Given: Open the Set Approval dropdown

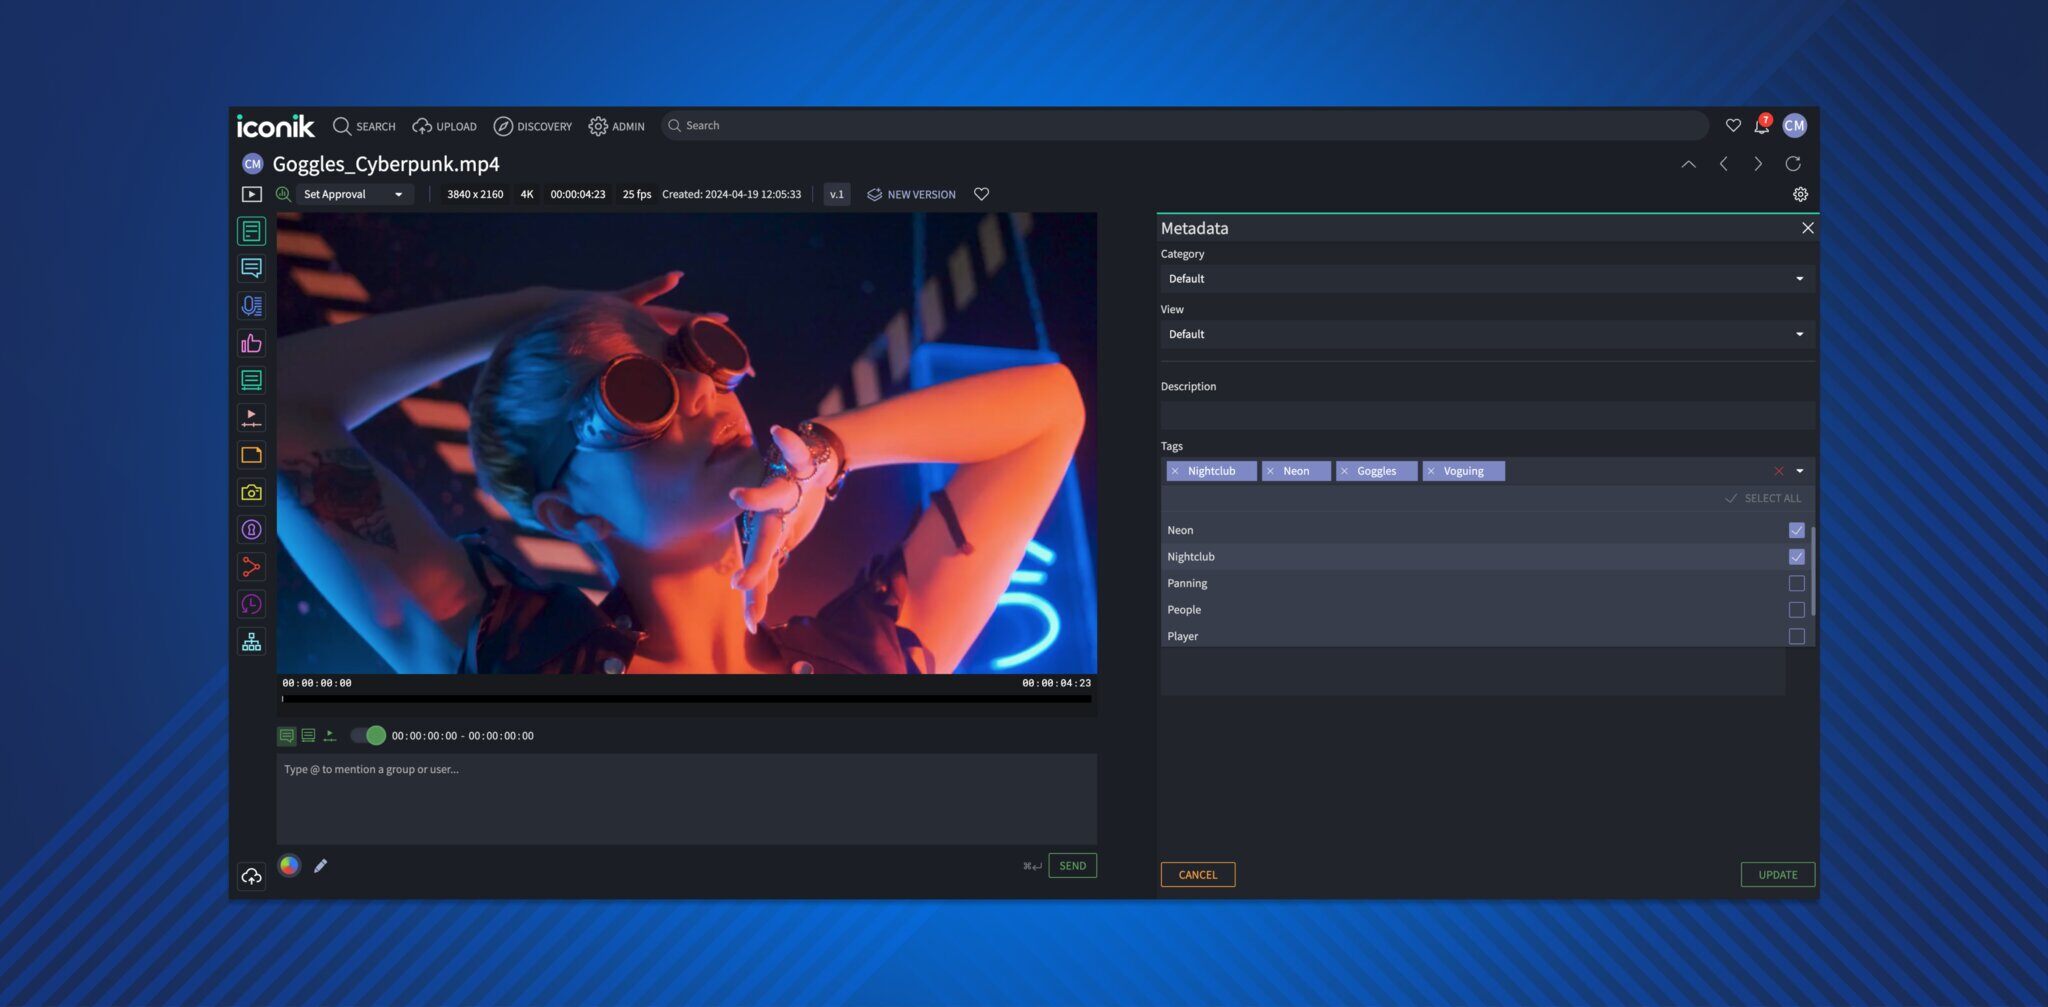Looking at the screenshot, I should pos(354,194).
